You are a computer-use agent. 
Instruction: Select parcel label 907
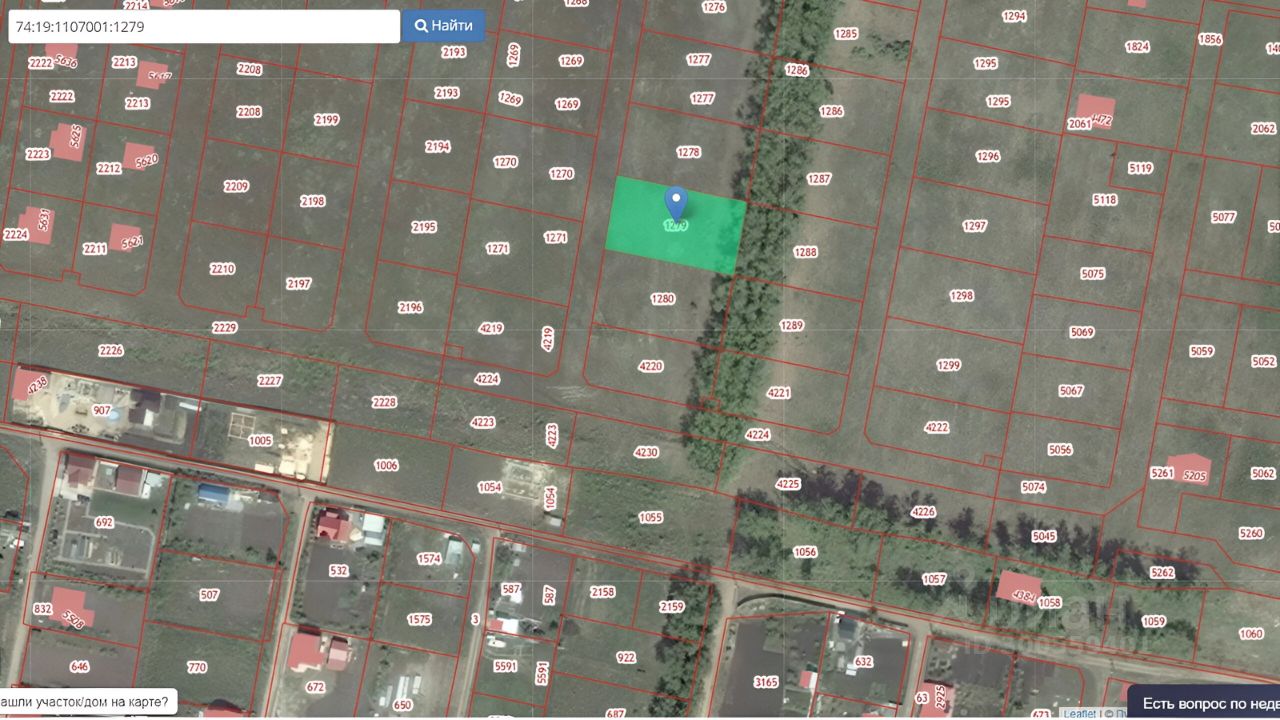[102, 411]
